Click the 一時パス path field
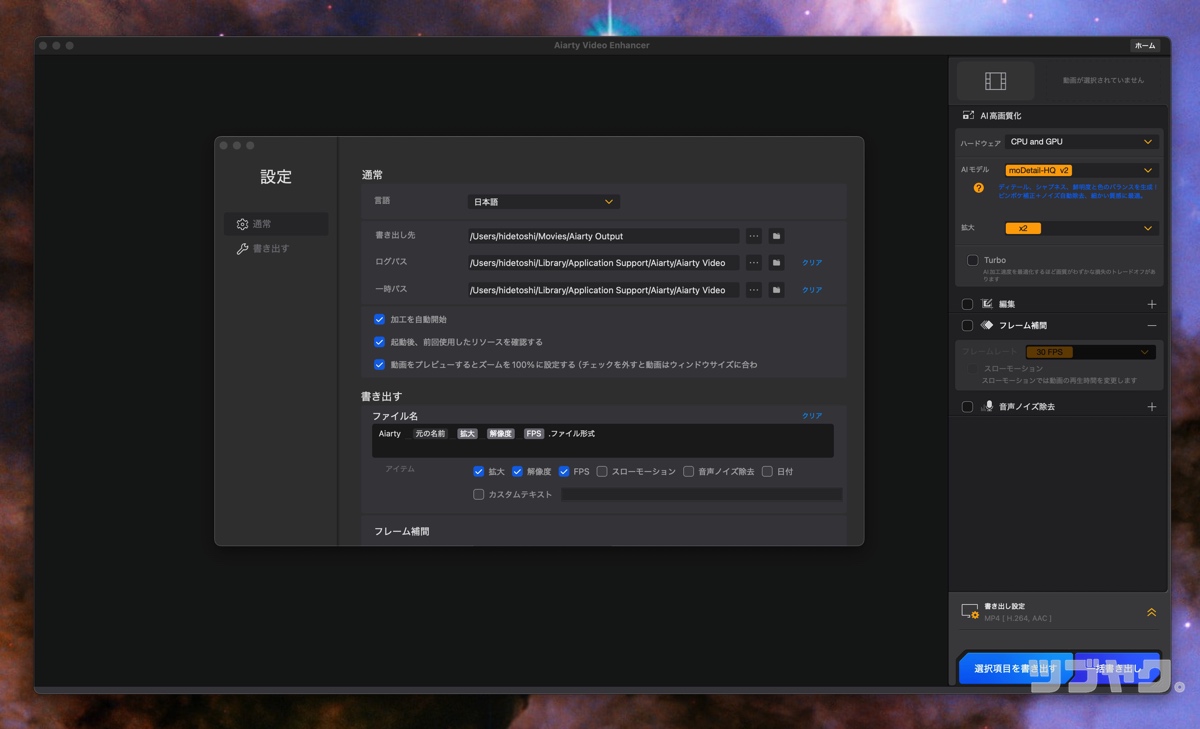 coord(604,290)
